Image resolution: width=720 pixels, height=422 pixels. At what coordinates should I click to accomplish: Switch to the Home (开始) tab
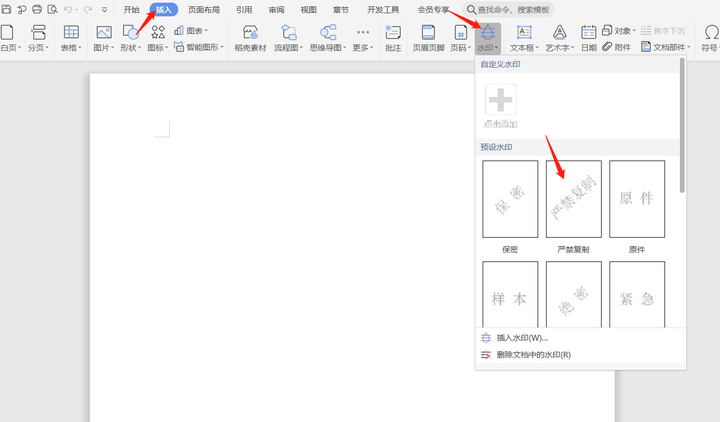coord(131,10)
